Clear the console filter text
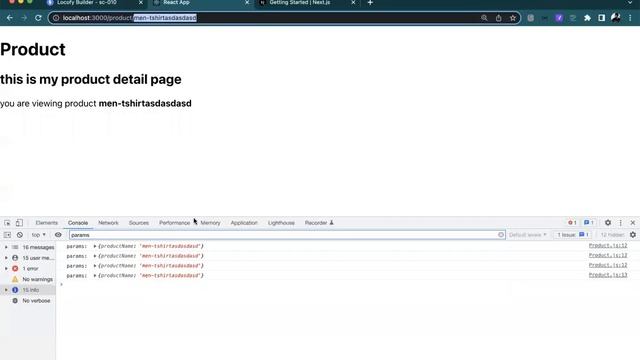This screenshot has width=640, height=360. pyautogui.click(x=501, y=235)
